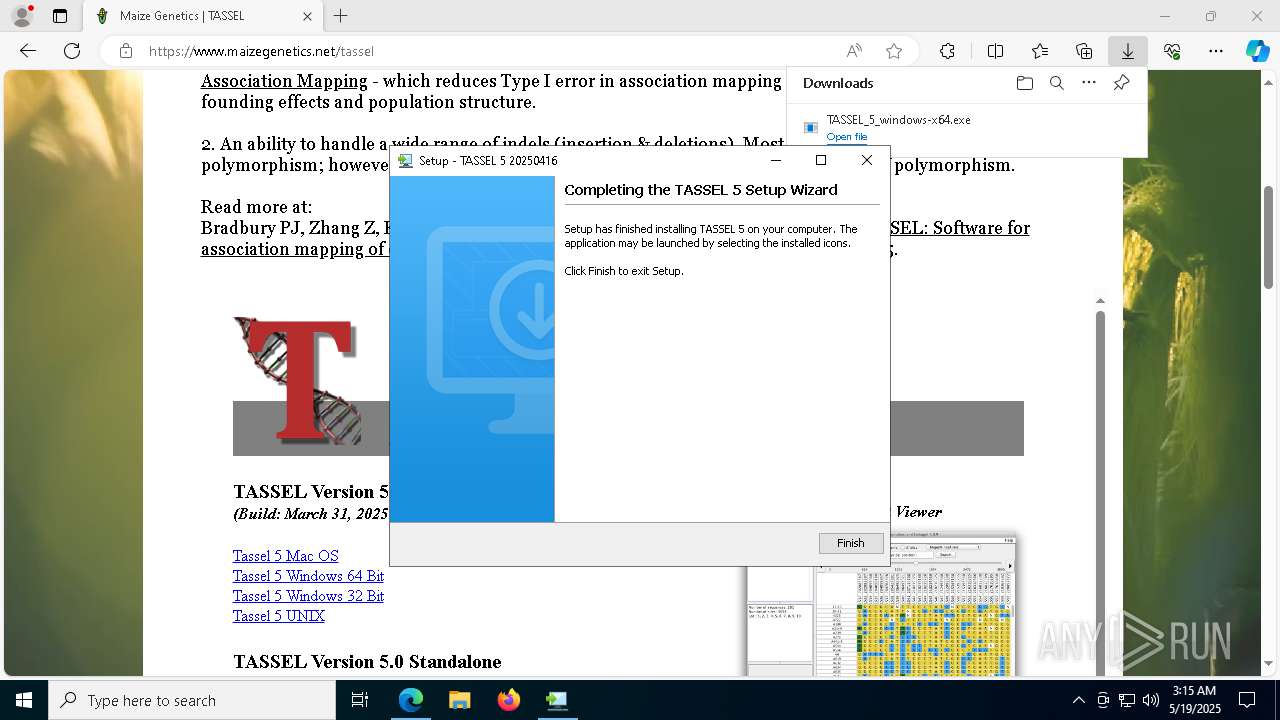Open Edge Settings and more menu
Viewport: 1280px width, 720px height.
click(x=1216, y=51)
